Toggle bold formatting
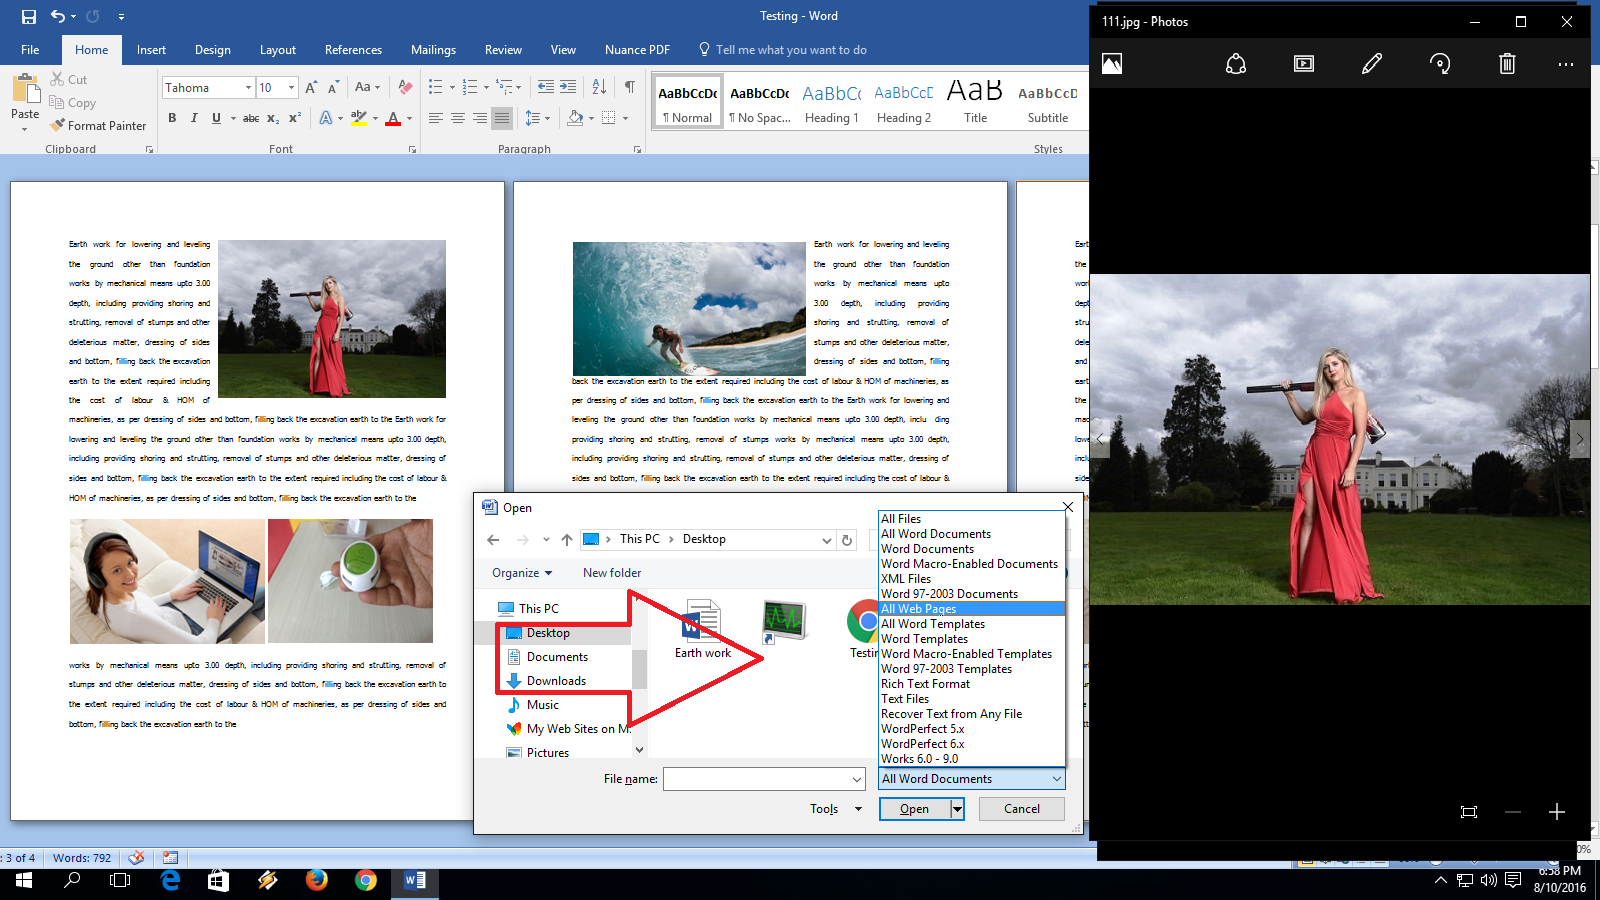The width and height of the screenshot is (1600, 900). pyautogui.click(x=172, y=118)
